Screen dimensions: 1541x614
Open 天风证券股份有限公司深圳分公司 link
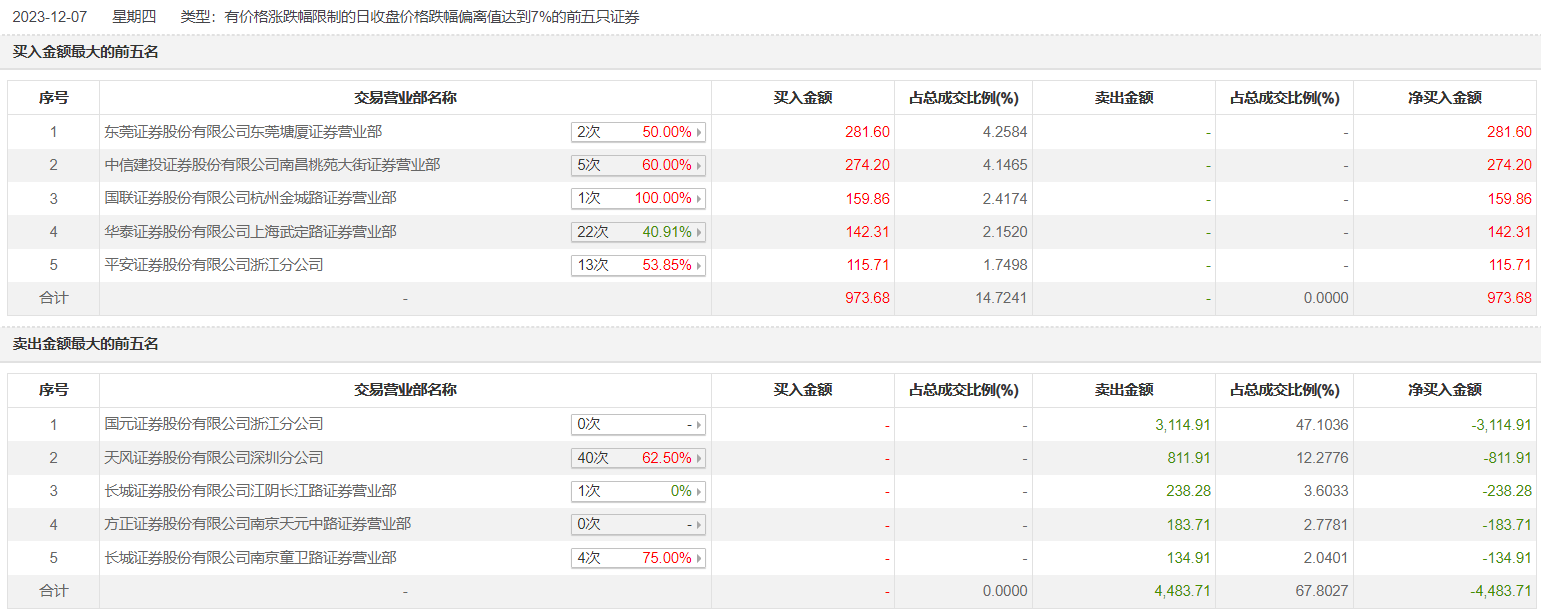pos(214,458)
